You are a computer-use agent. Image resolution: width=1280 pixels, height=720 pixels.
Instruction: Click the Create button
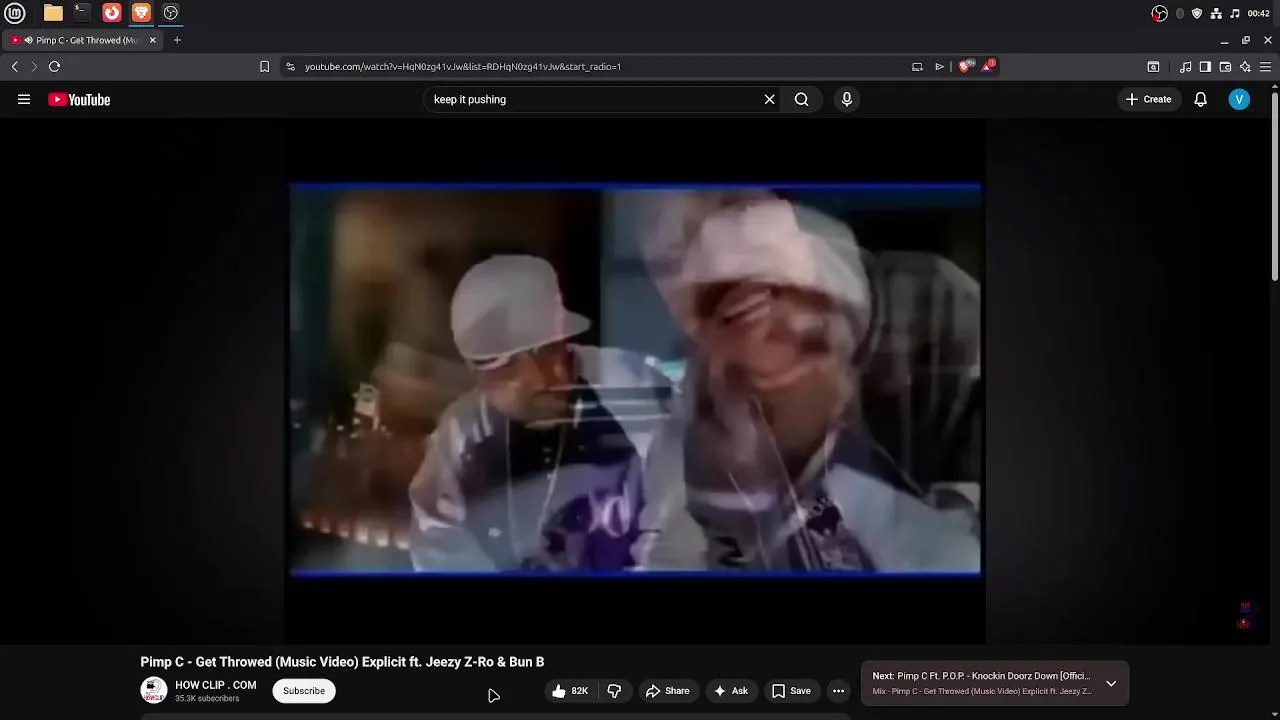coord(1148,99)
